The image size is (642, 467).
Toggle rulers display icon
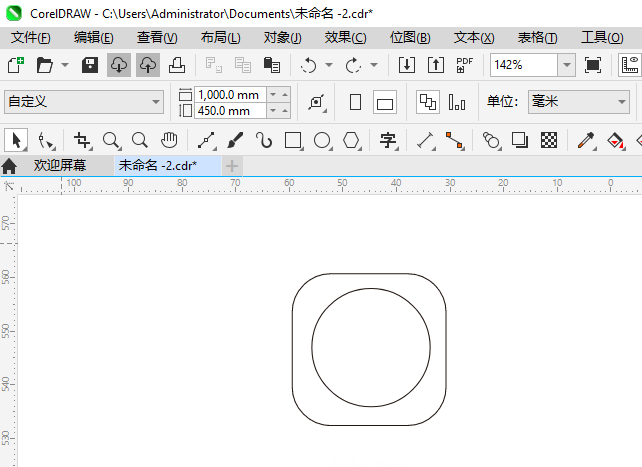630,65
